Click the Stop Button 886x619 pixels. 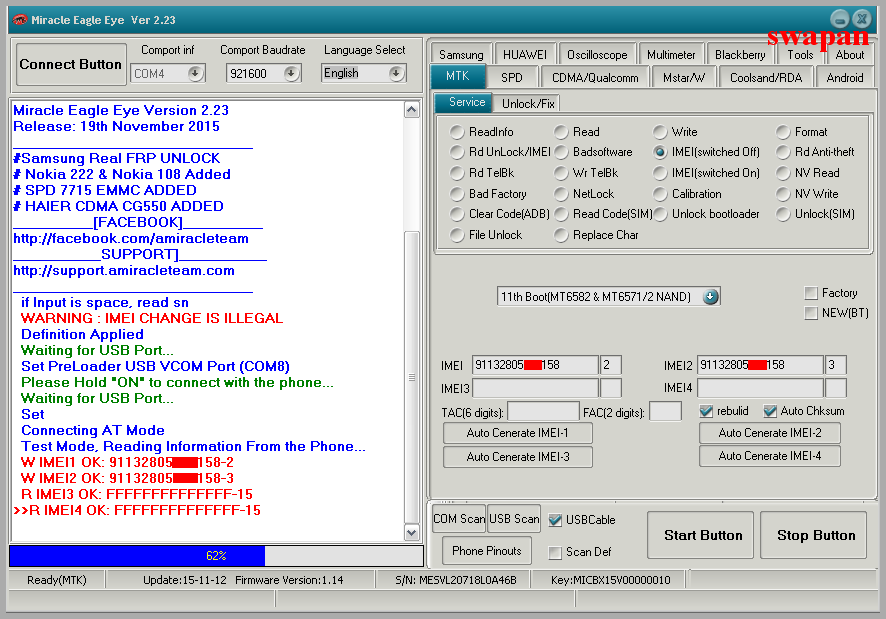814,535
